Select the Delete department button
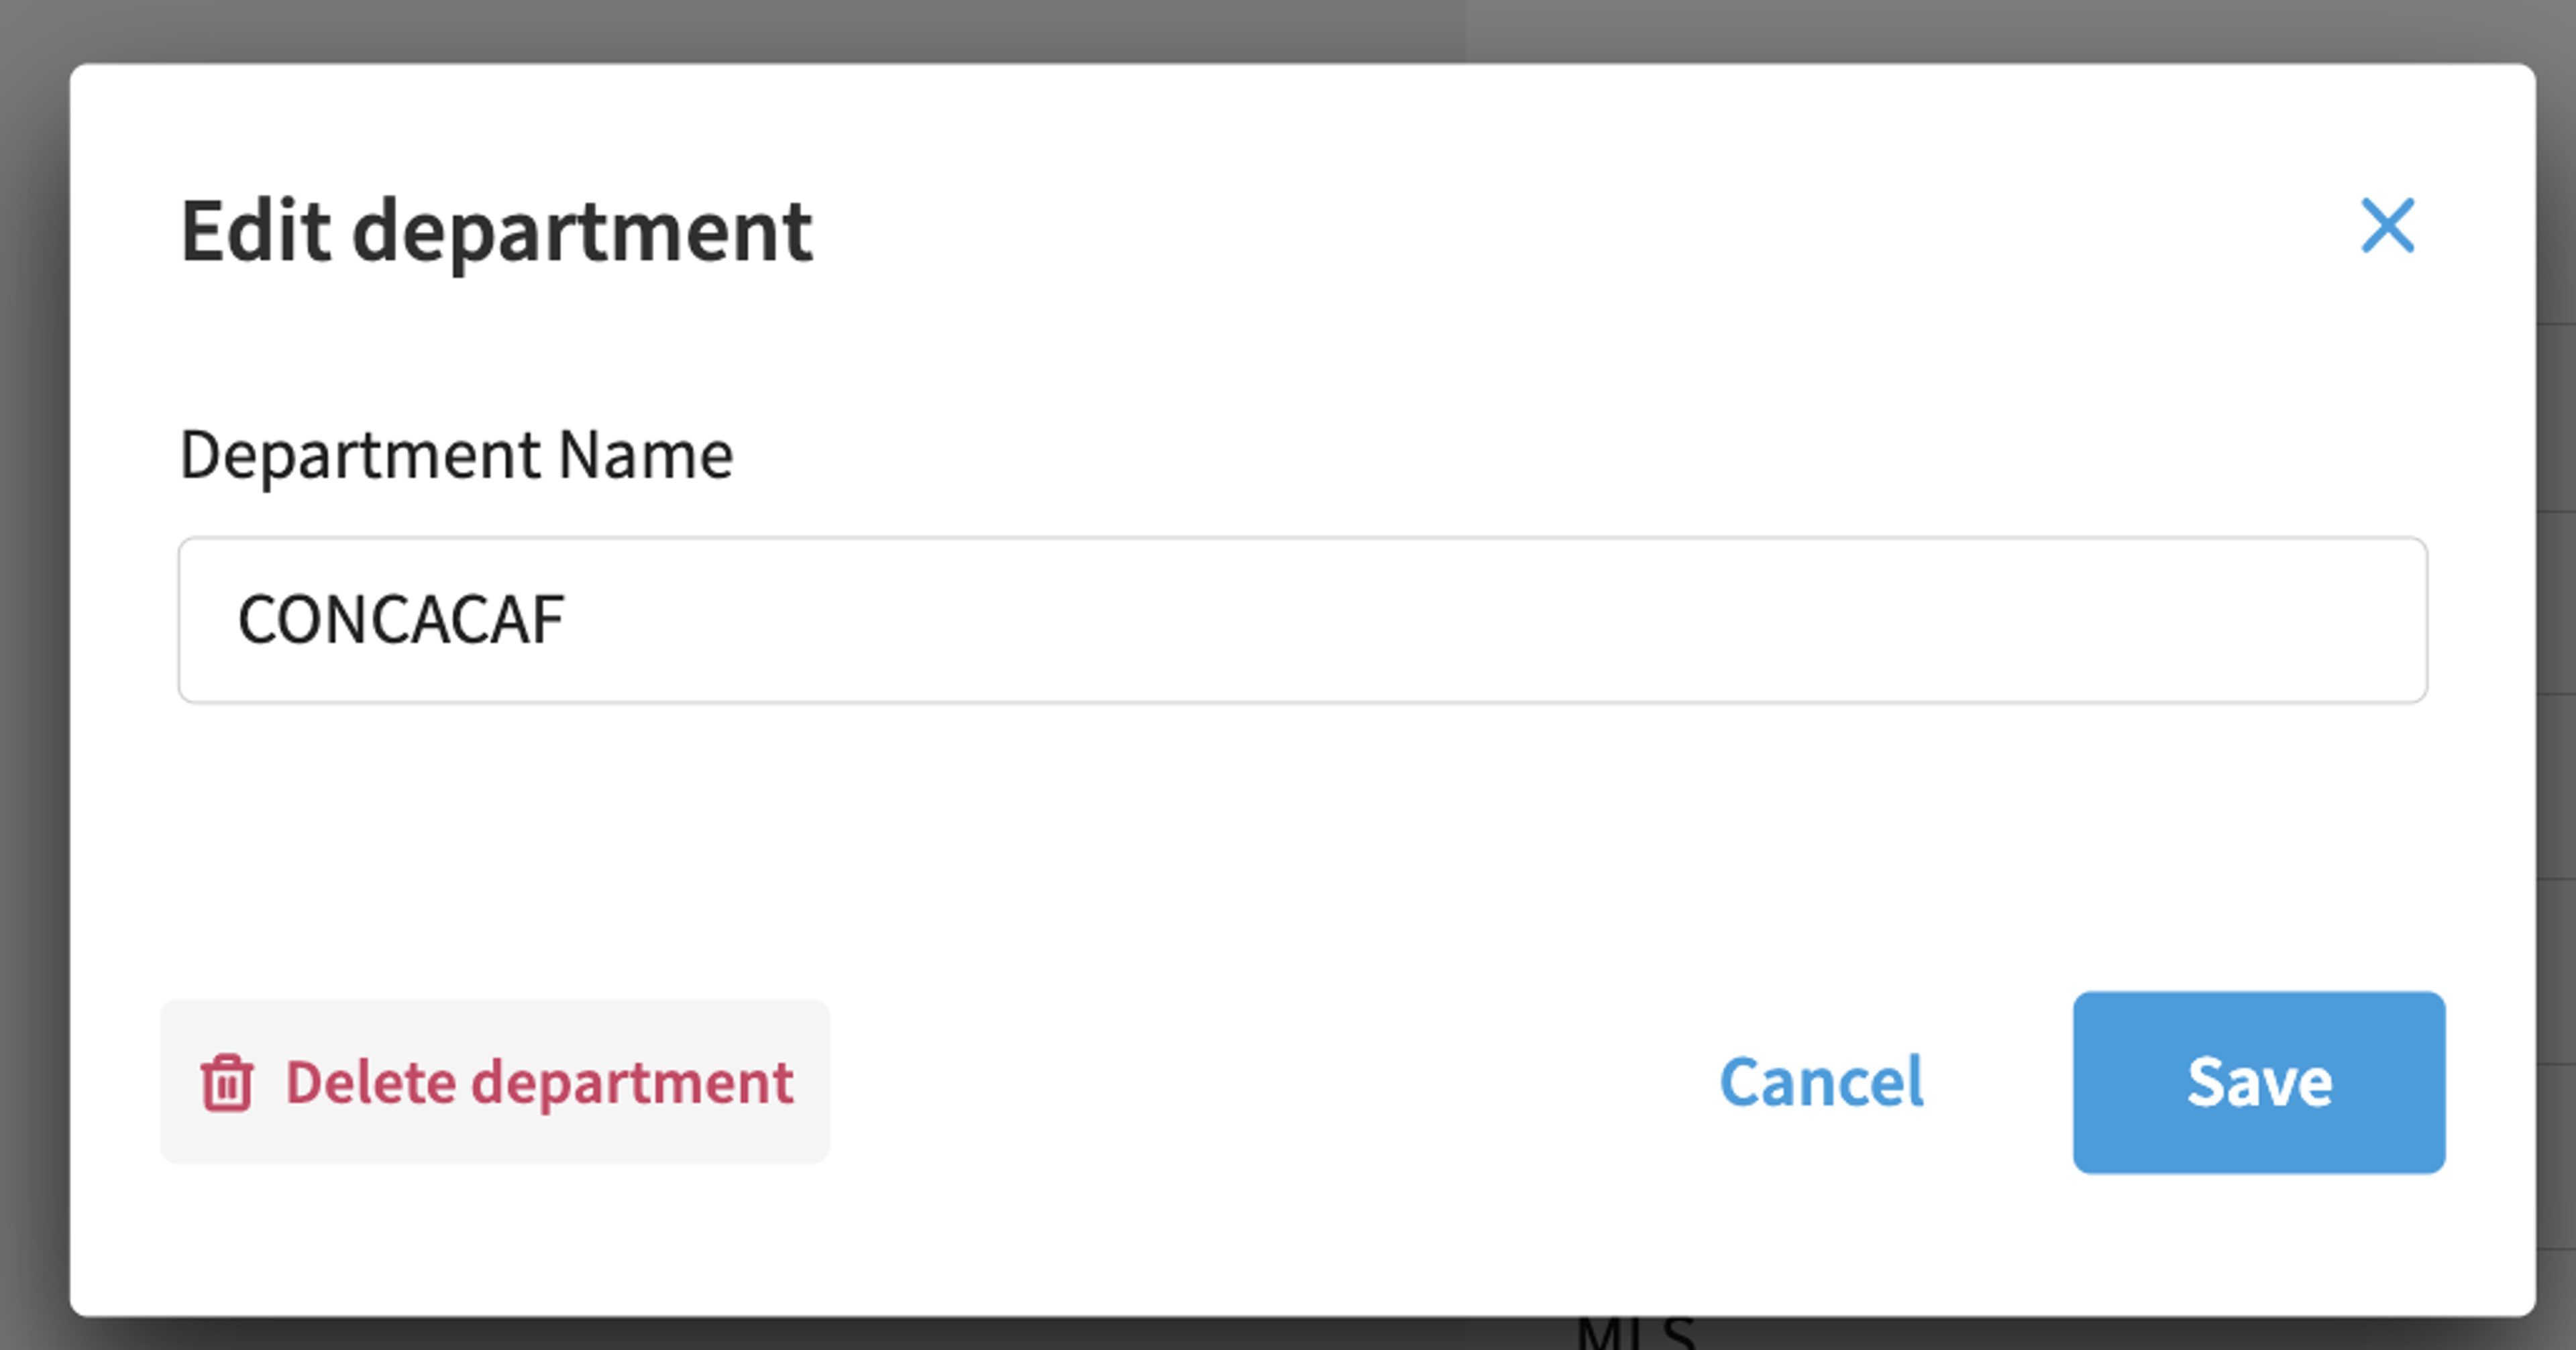The width and height of the screenshot is (2576, 1350). [x=495, y=1081]
